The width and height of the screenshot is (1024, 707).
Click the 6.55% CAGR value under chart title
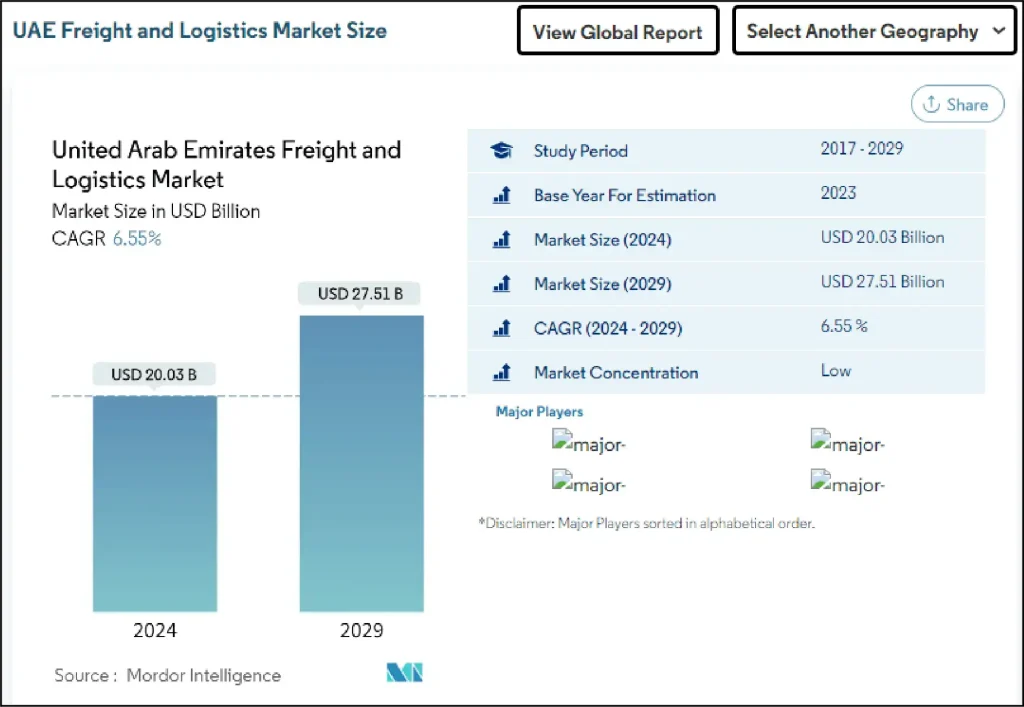point(137,239)
